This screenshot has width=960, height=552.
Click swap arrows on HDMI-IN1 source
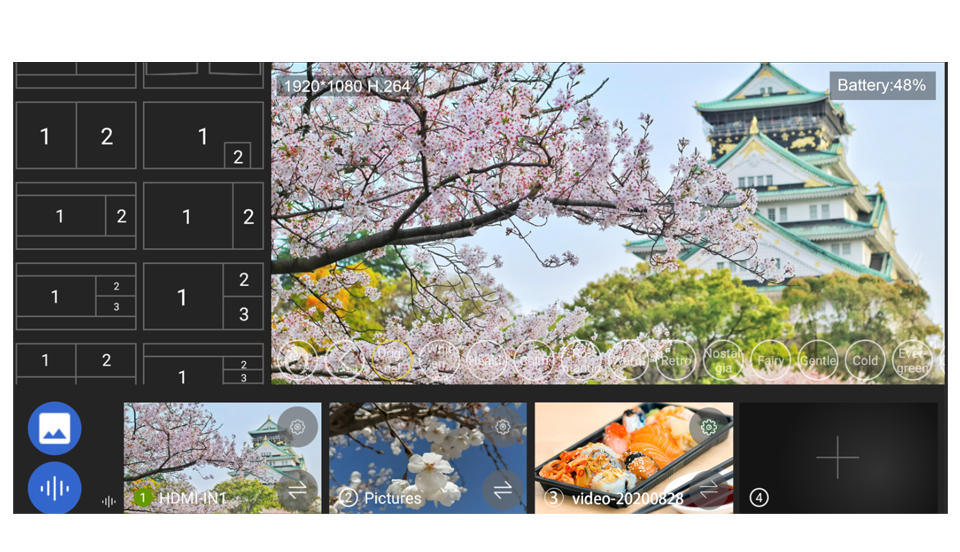pyautogui.click(x=297, y=489)
